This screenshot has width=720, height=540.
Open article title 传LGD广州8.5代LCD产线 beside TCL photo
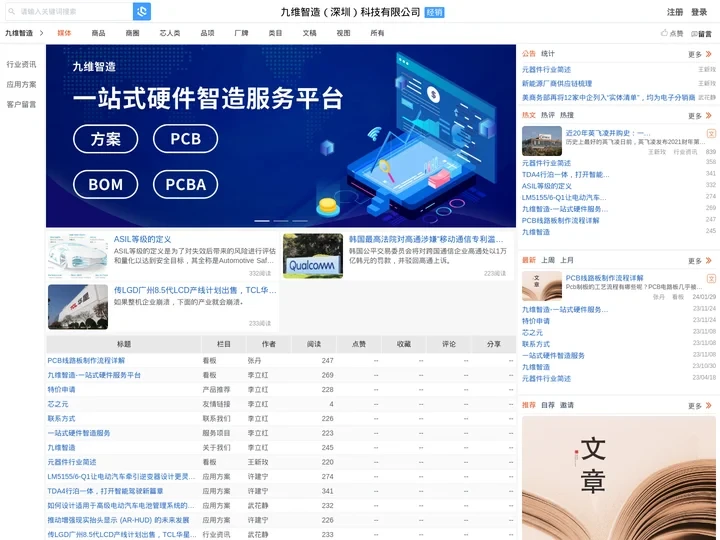[195, 290]
